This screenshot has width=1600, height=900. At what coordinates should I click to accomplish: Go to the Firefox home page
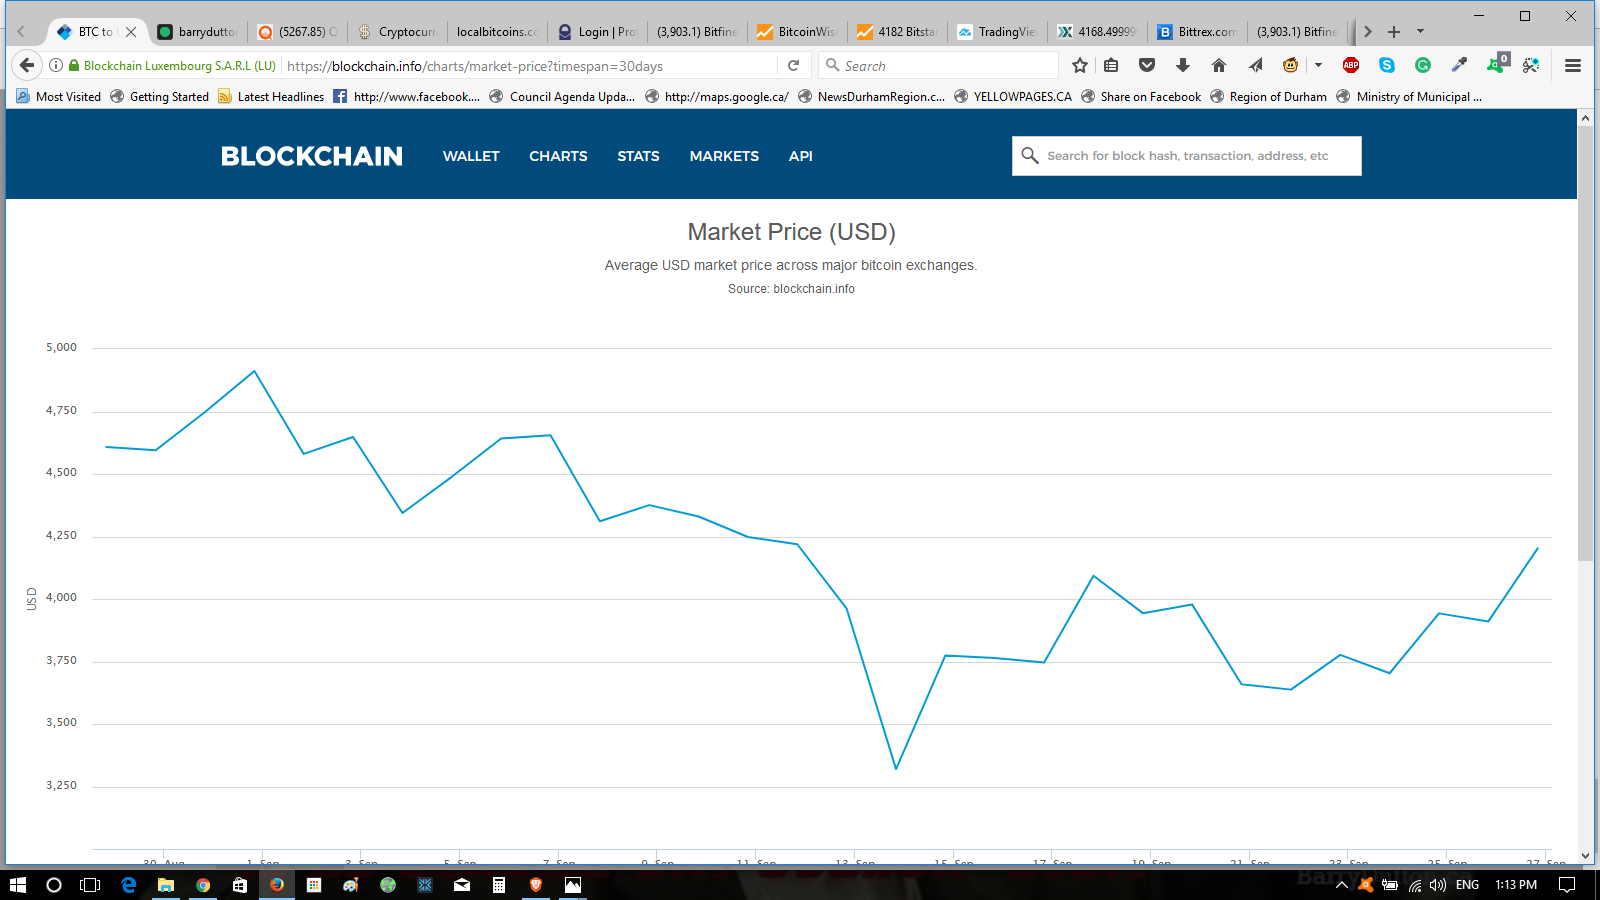[x=1219, y=66]
